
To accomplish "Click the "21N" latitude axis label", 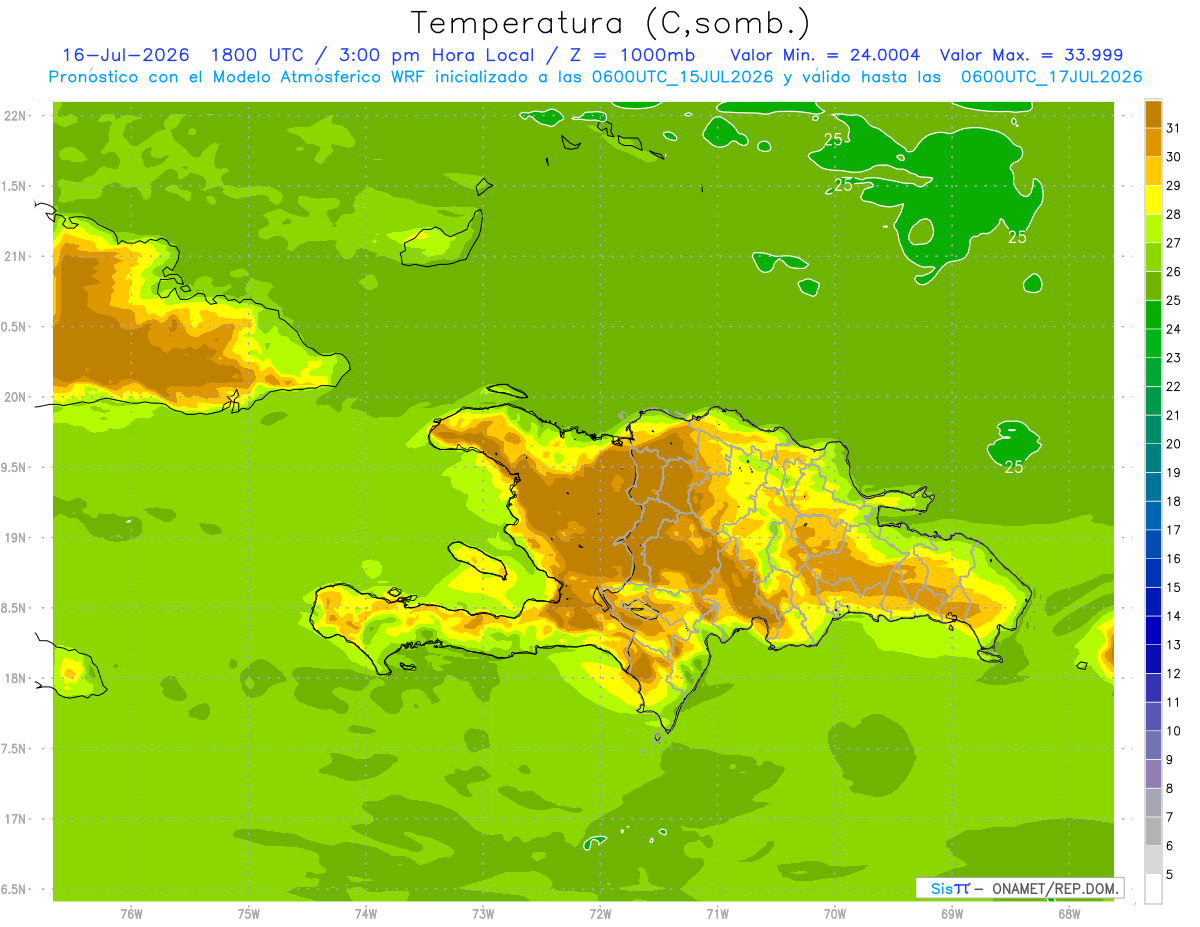I will click(x=15, y=256).
